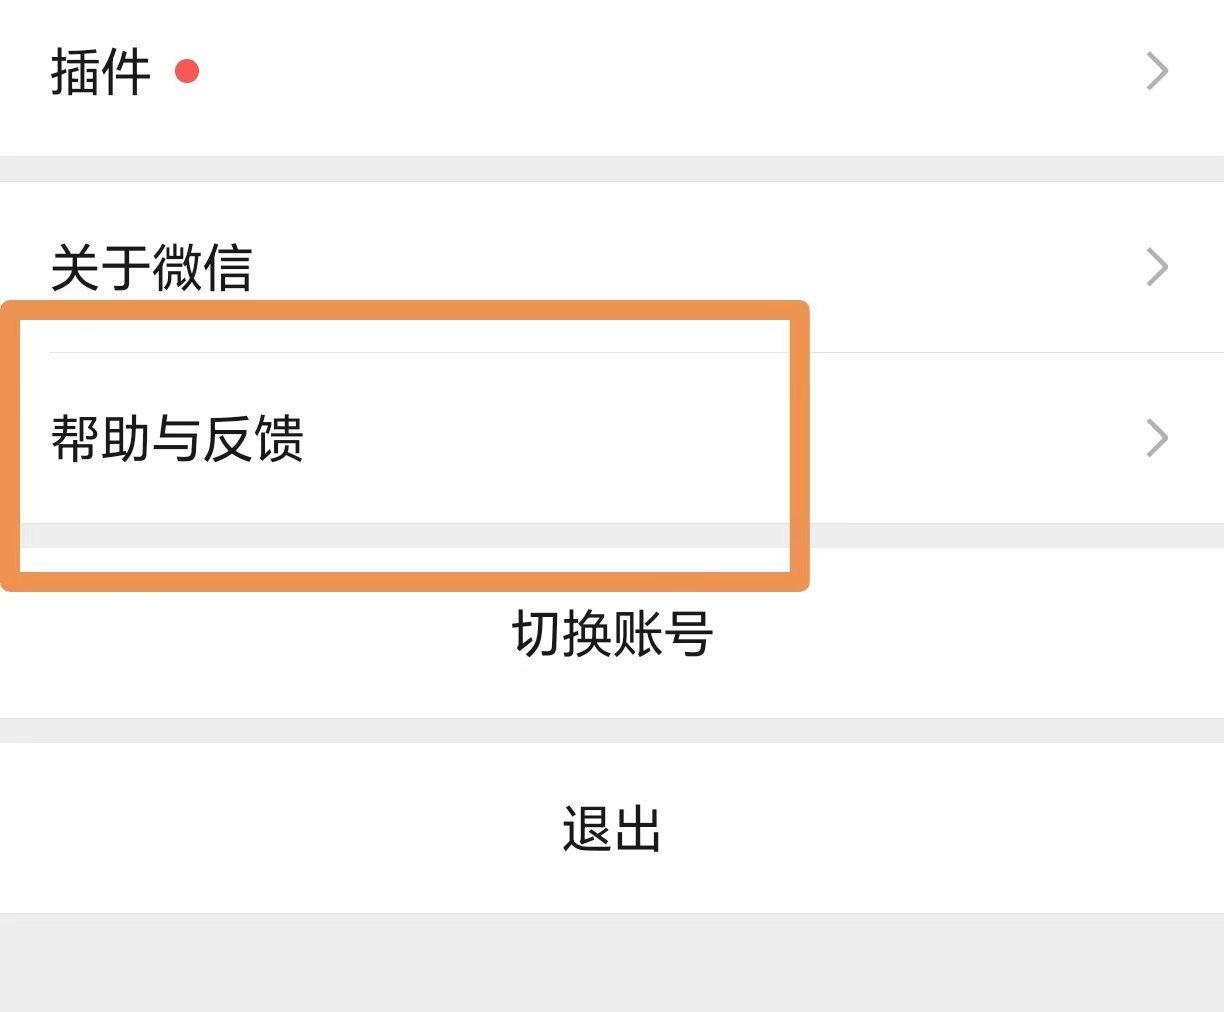Viewport: 1224px width, 1012px height.
Task: Click the 关于微信 row arrow icon
Action: click(1157, 267)
